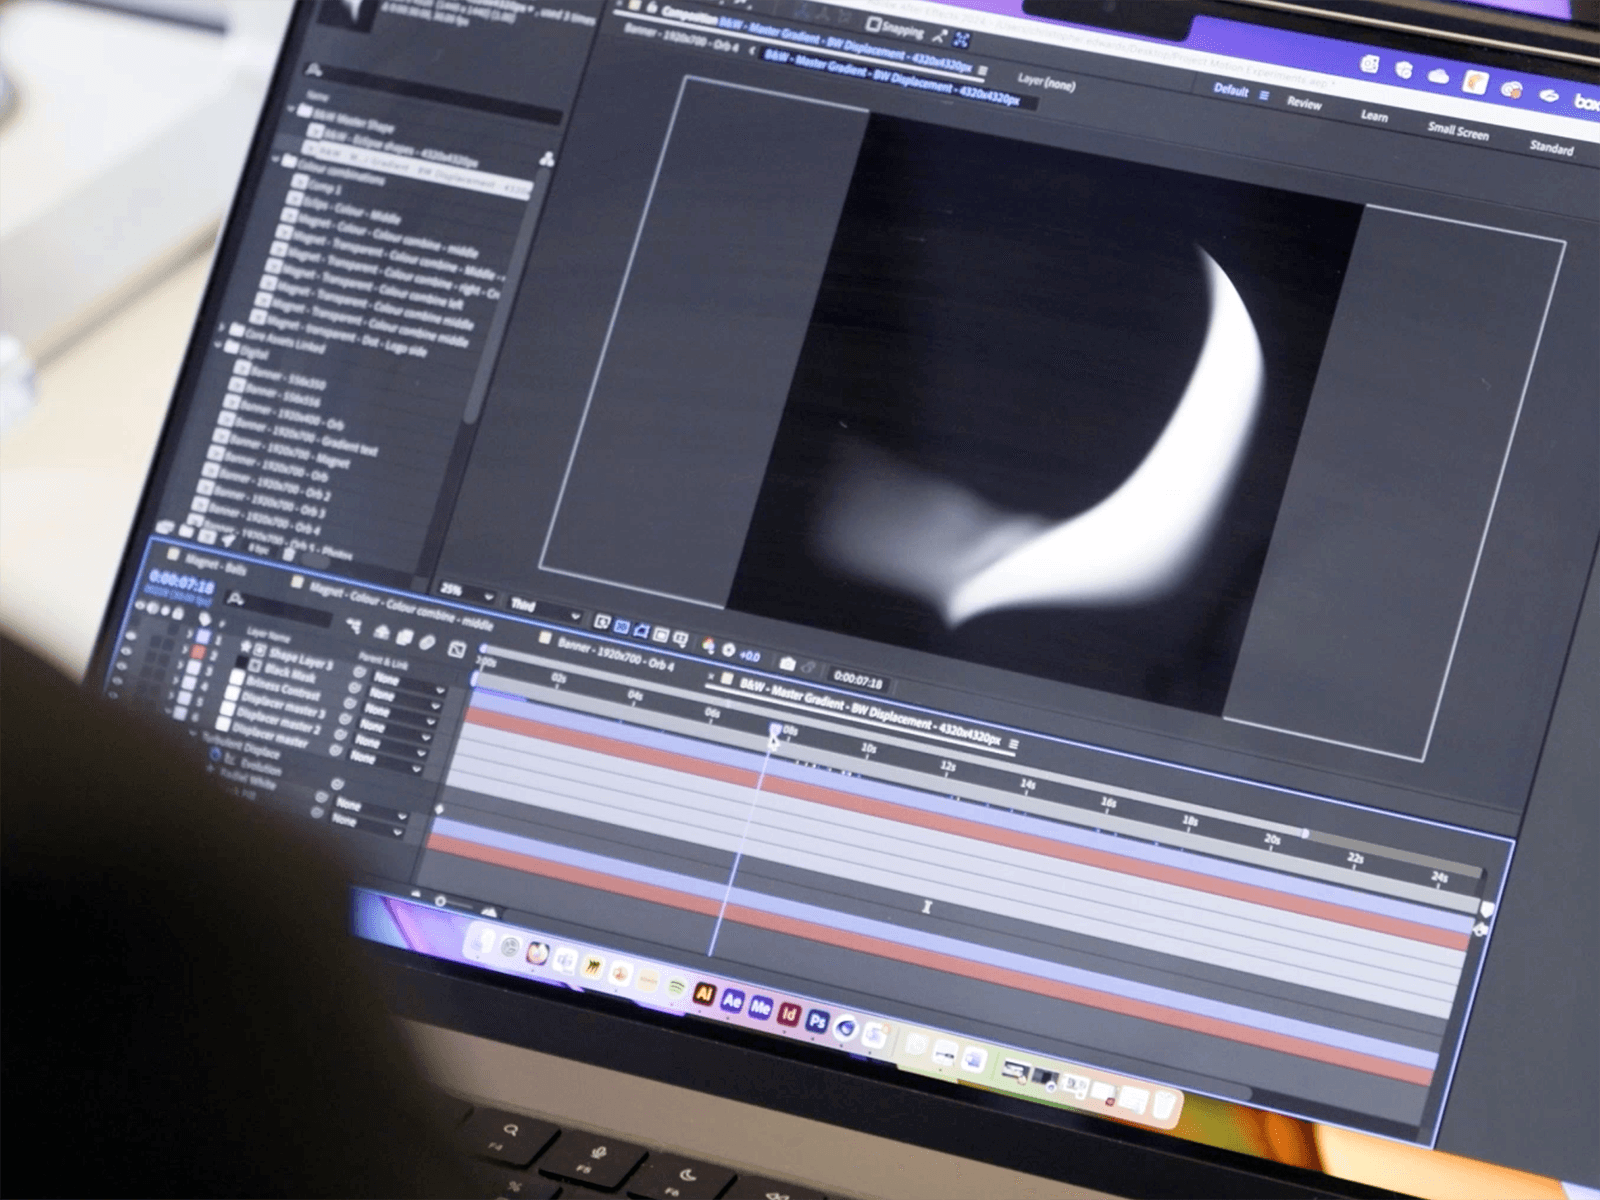1600x1200 pixels.
Task: Open Photoshop from the Dock
Action: tap(818, 1021)
